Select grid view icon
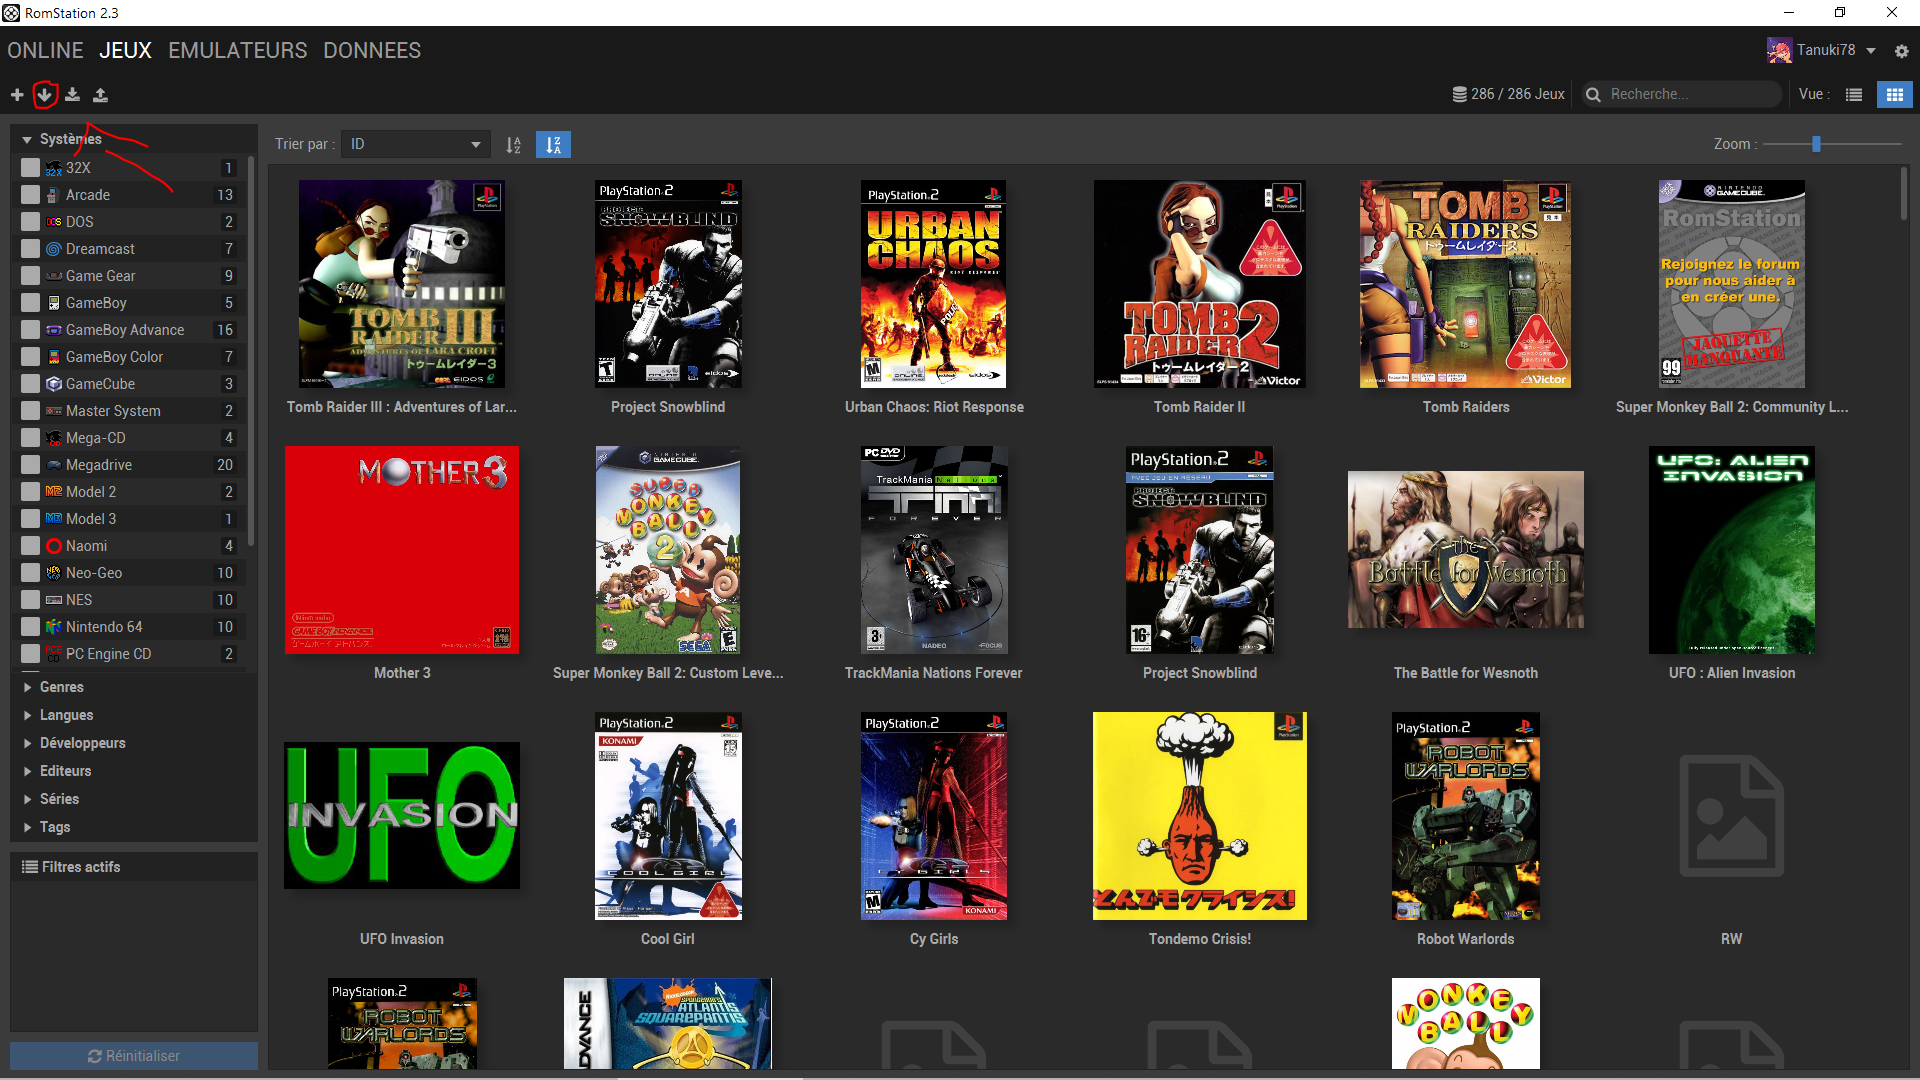This screenshot has height=1080, width=1920. tap(1894, 95)
